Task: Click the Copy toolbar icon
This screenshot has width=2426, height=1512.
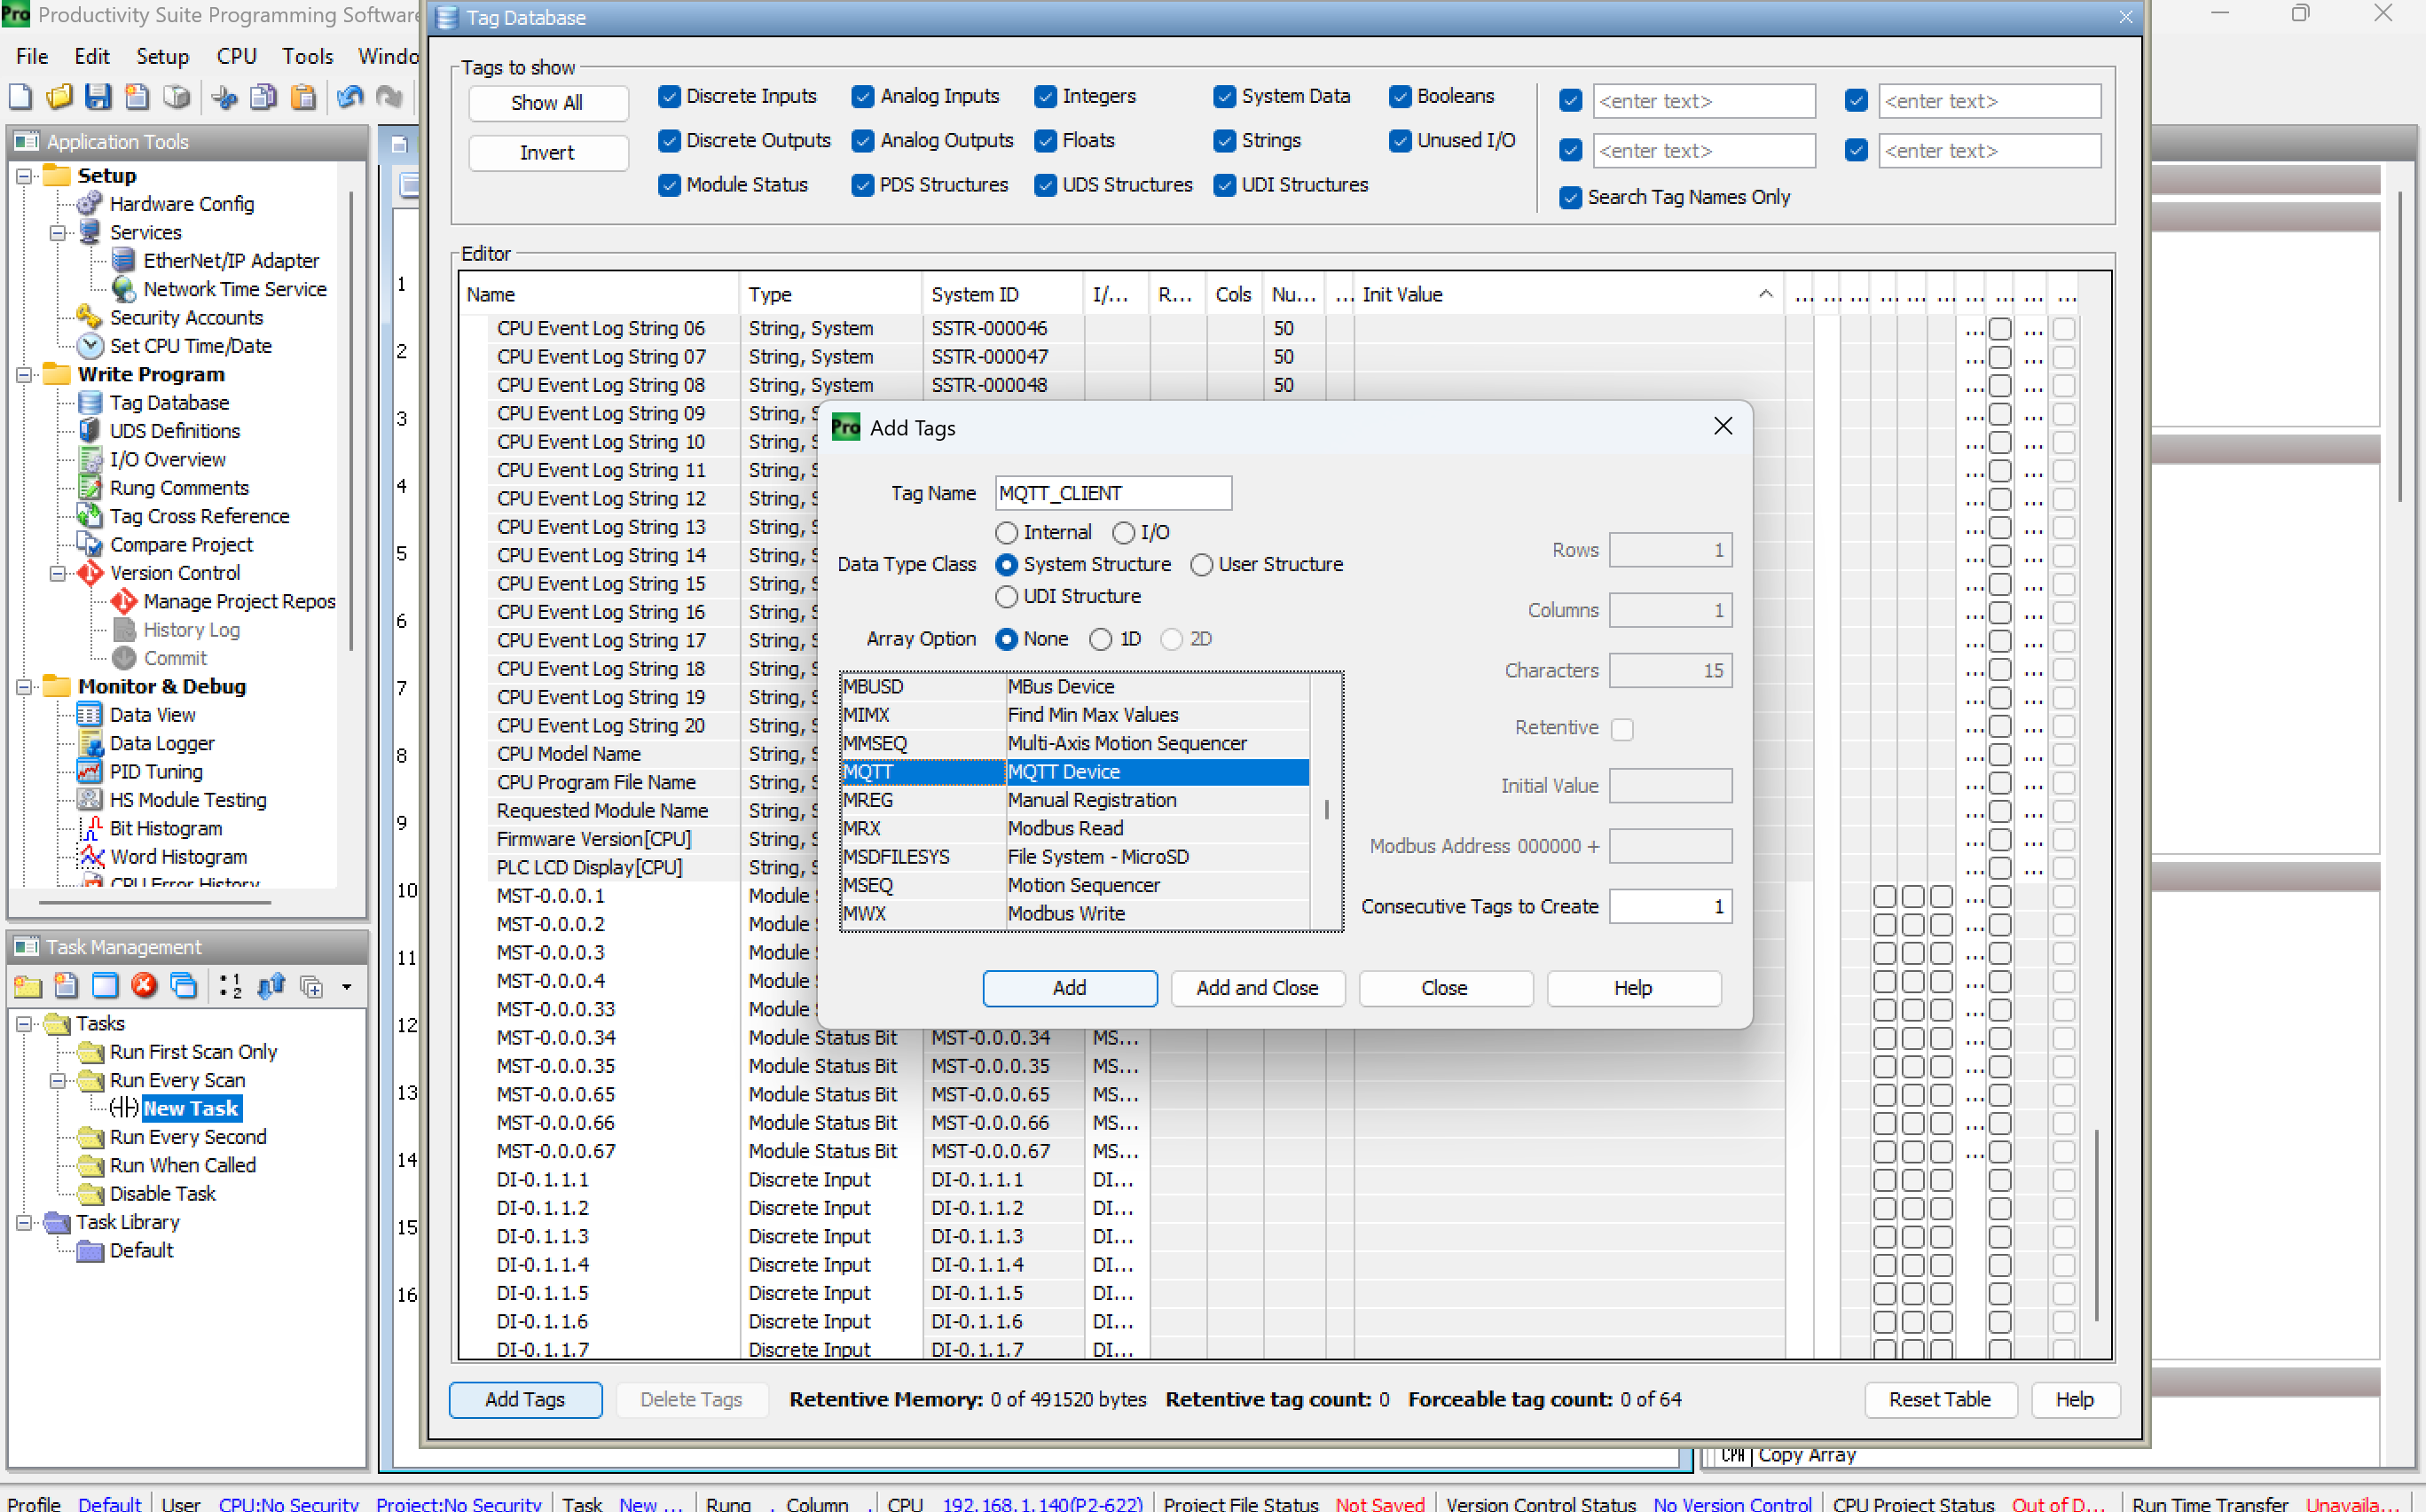Action: coord(264,97)
